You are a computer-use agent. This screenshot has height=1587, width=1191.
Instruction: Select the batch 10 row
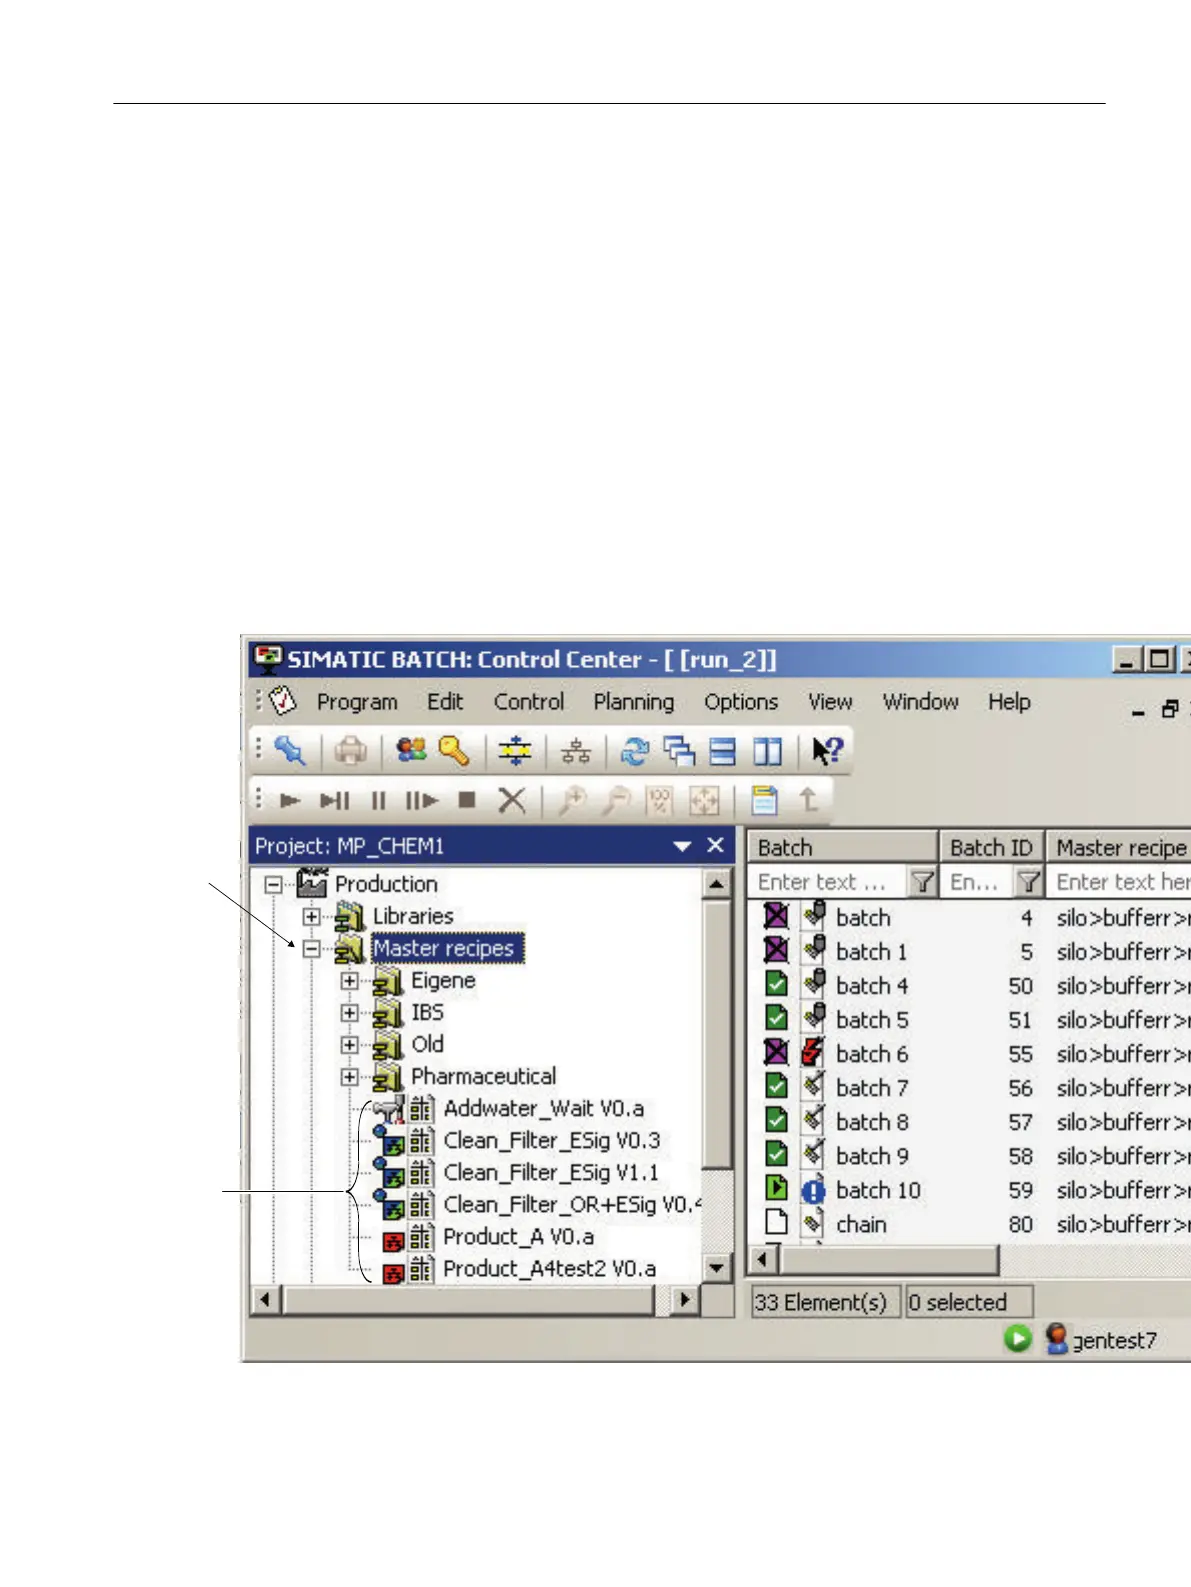pyautogui.click(x=970, y=1190)
